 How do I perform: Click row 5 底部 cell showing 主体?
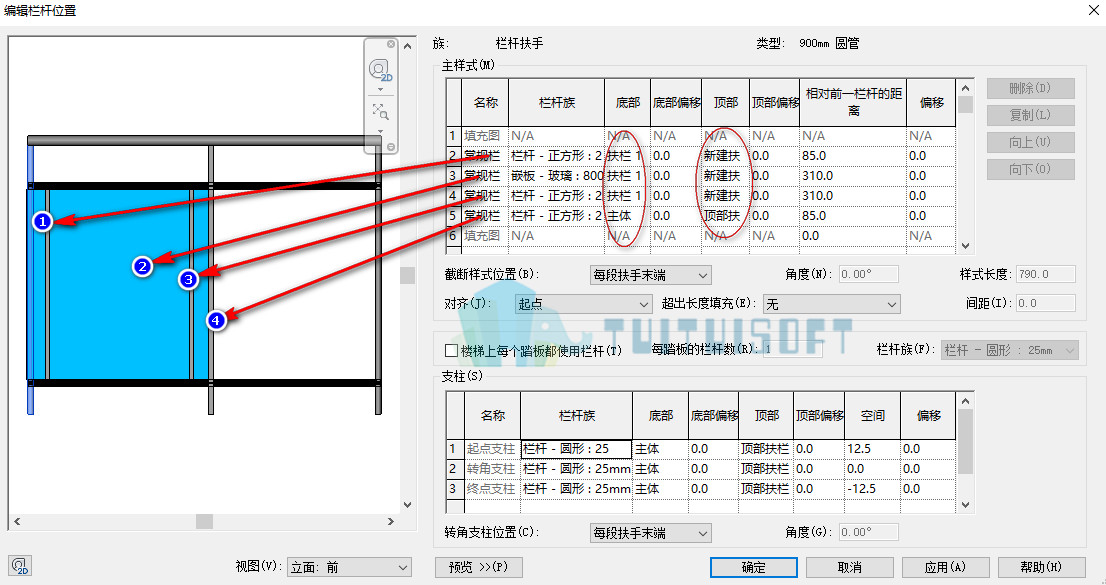pyautogui.click(x=628, y=215)
